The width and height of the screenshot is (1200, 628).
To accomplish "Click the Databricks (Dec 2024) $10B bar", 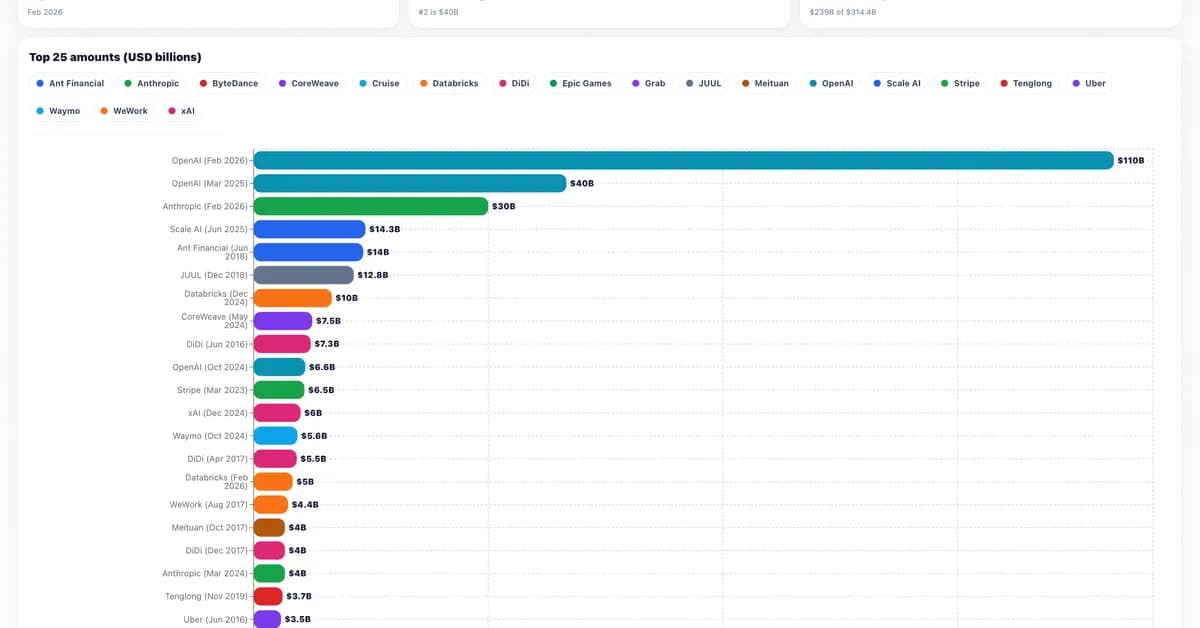I will [293, 298].
